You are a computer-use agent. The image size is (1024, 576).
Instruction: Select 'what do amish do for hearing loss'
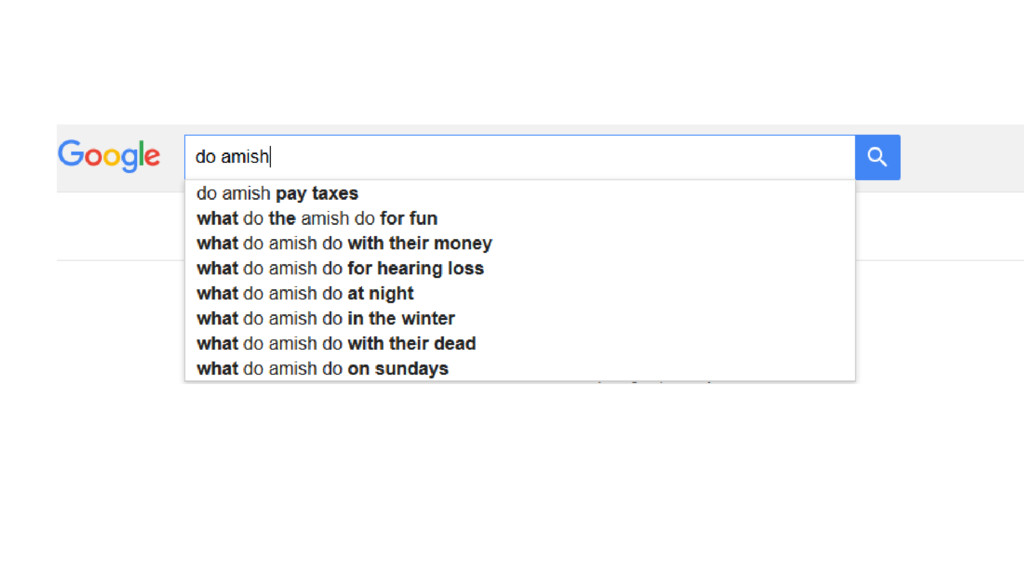(x=520, y=268)
